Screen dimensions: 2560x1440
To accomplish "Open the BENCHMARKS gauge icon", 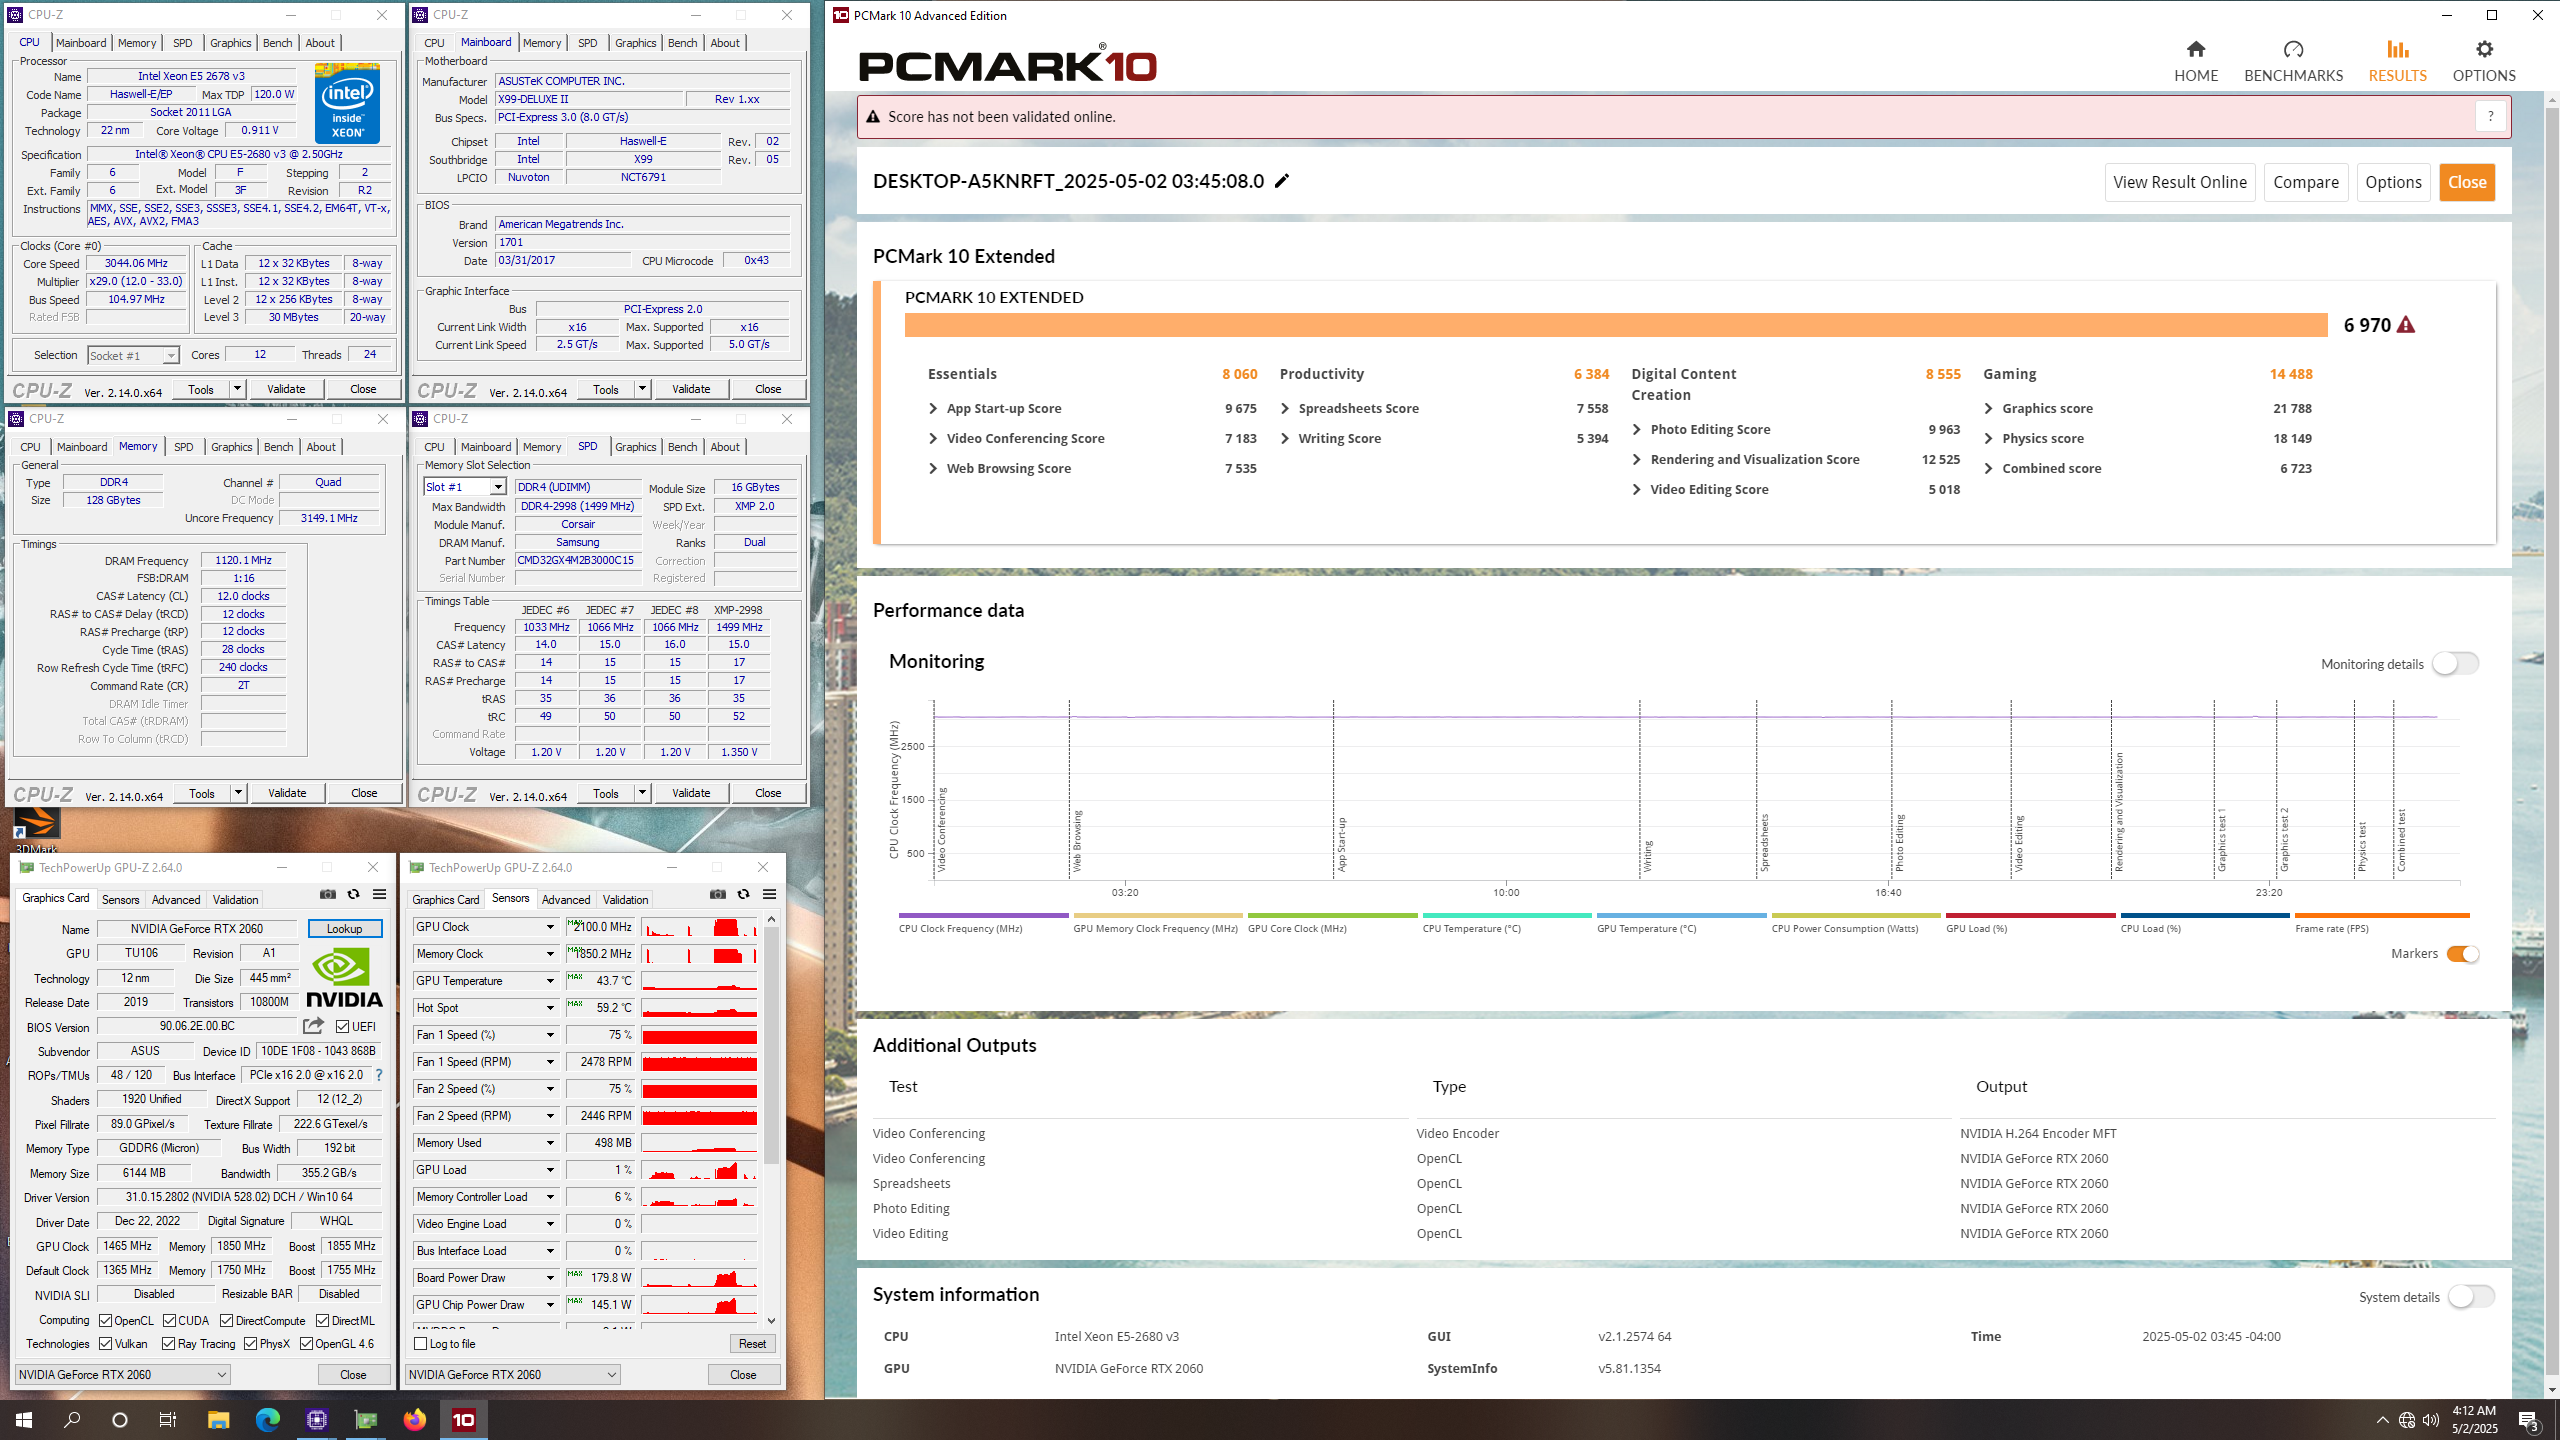I will point(2293,49).
